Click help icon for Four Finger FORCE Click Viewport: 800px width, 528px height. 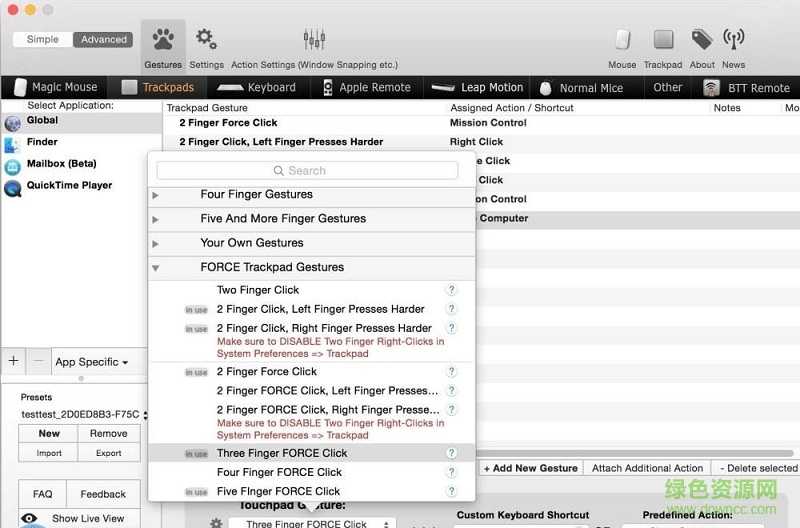pos(451,472)
